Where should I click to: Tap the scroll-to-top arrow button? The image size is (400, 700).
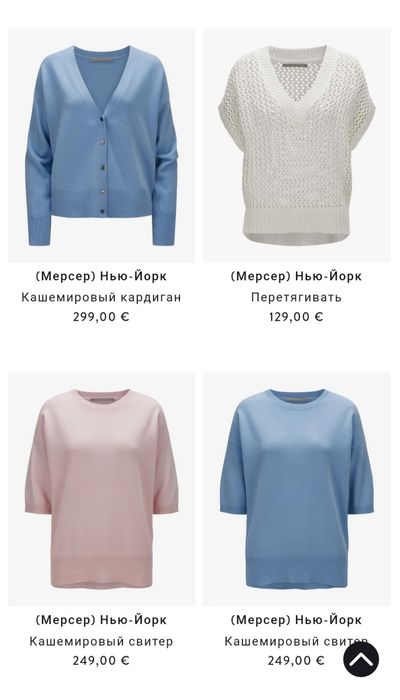[x=361, y=659]
